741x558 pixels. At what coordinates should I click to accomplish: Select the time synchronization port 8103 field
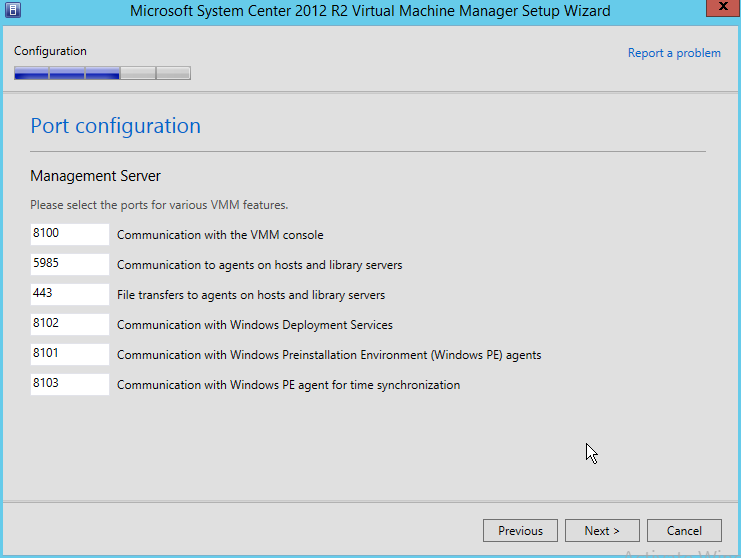click(69, 385)
